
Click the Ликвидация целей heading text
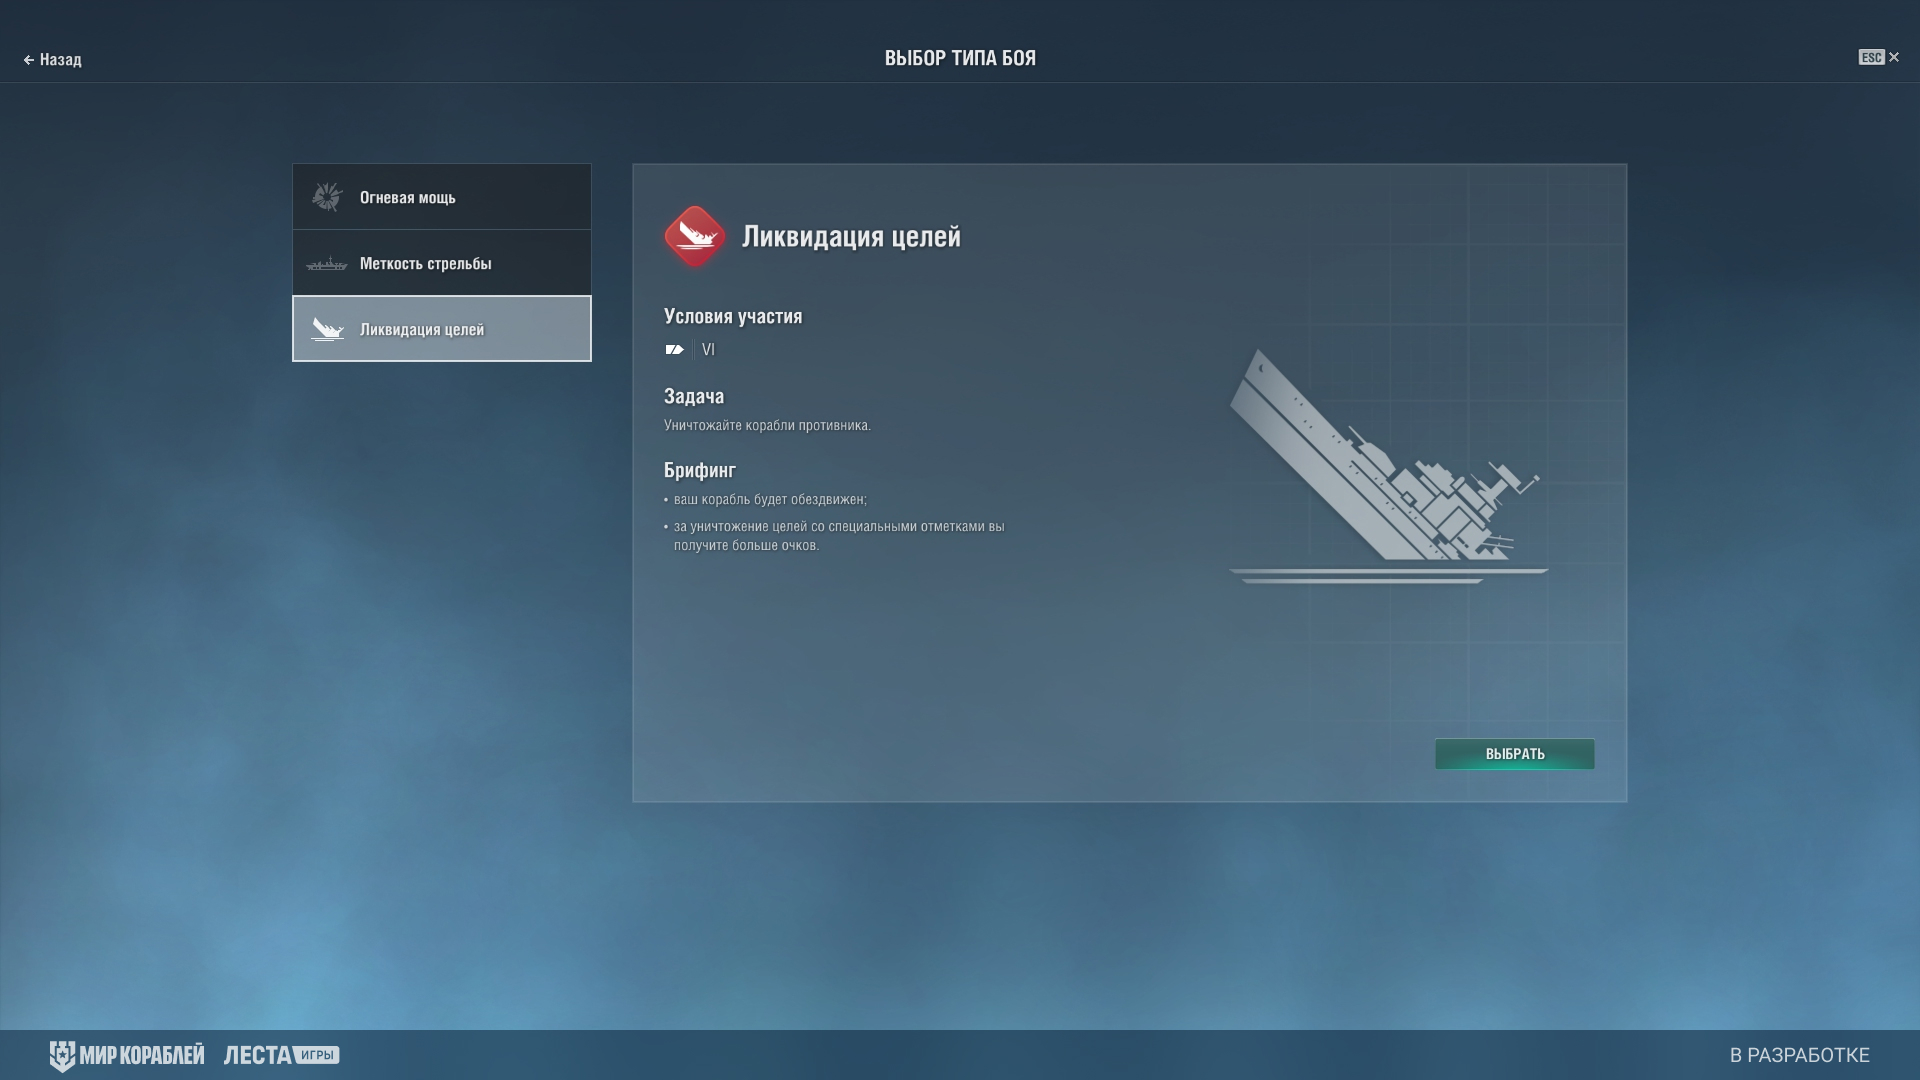tap(851, 236)
